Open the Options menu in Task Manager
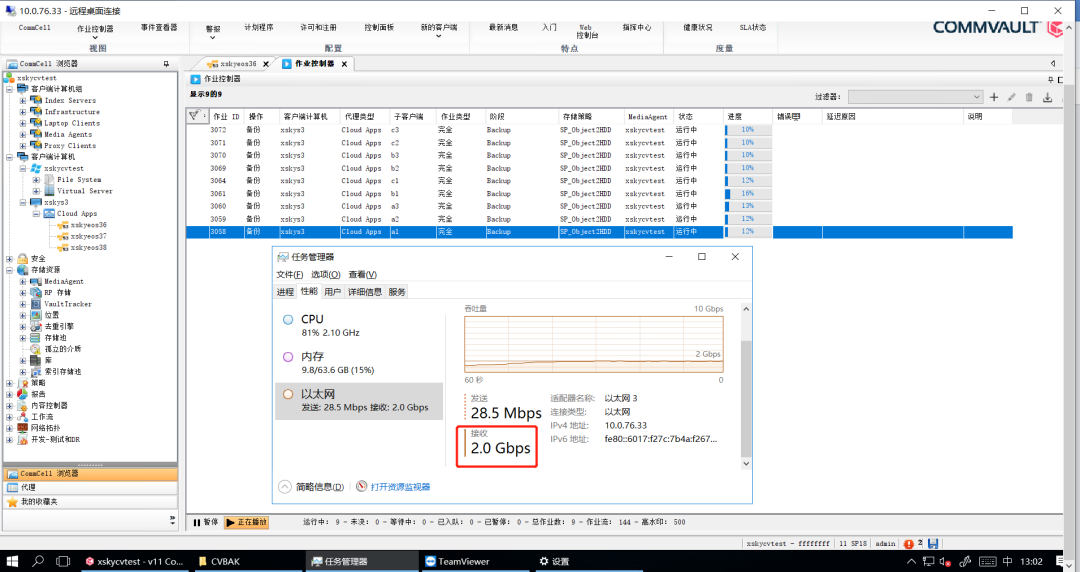Image resolution: width=1080 pixels, height=572 pixels. tap(325, 275)
